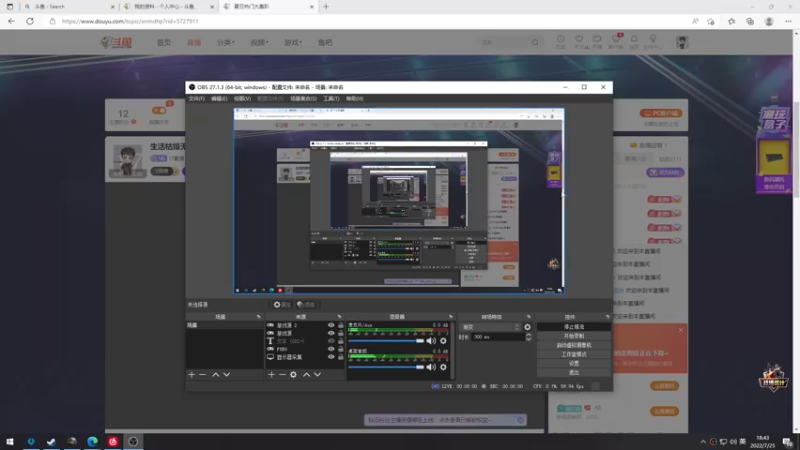Pop out the 来源 dock panel

[339, 317]
